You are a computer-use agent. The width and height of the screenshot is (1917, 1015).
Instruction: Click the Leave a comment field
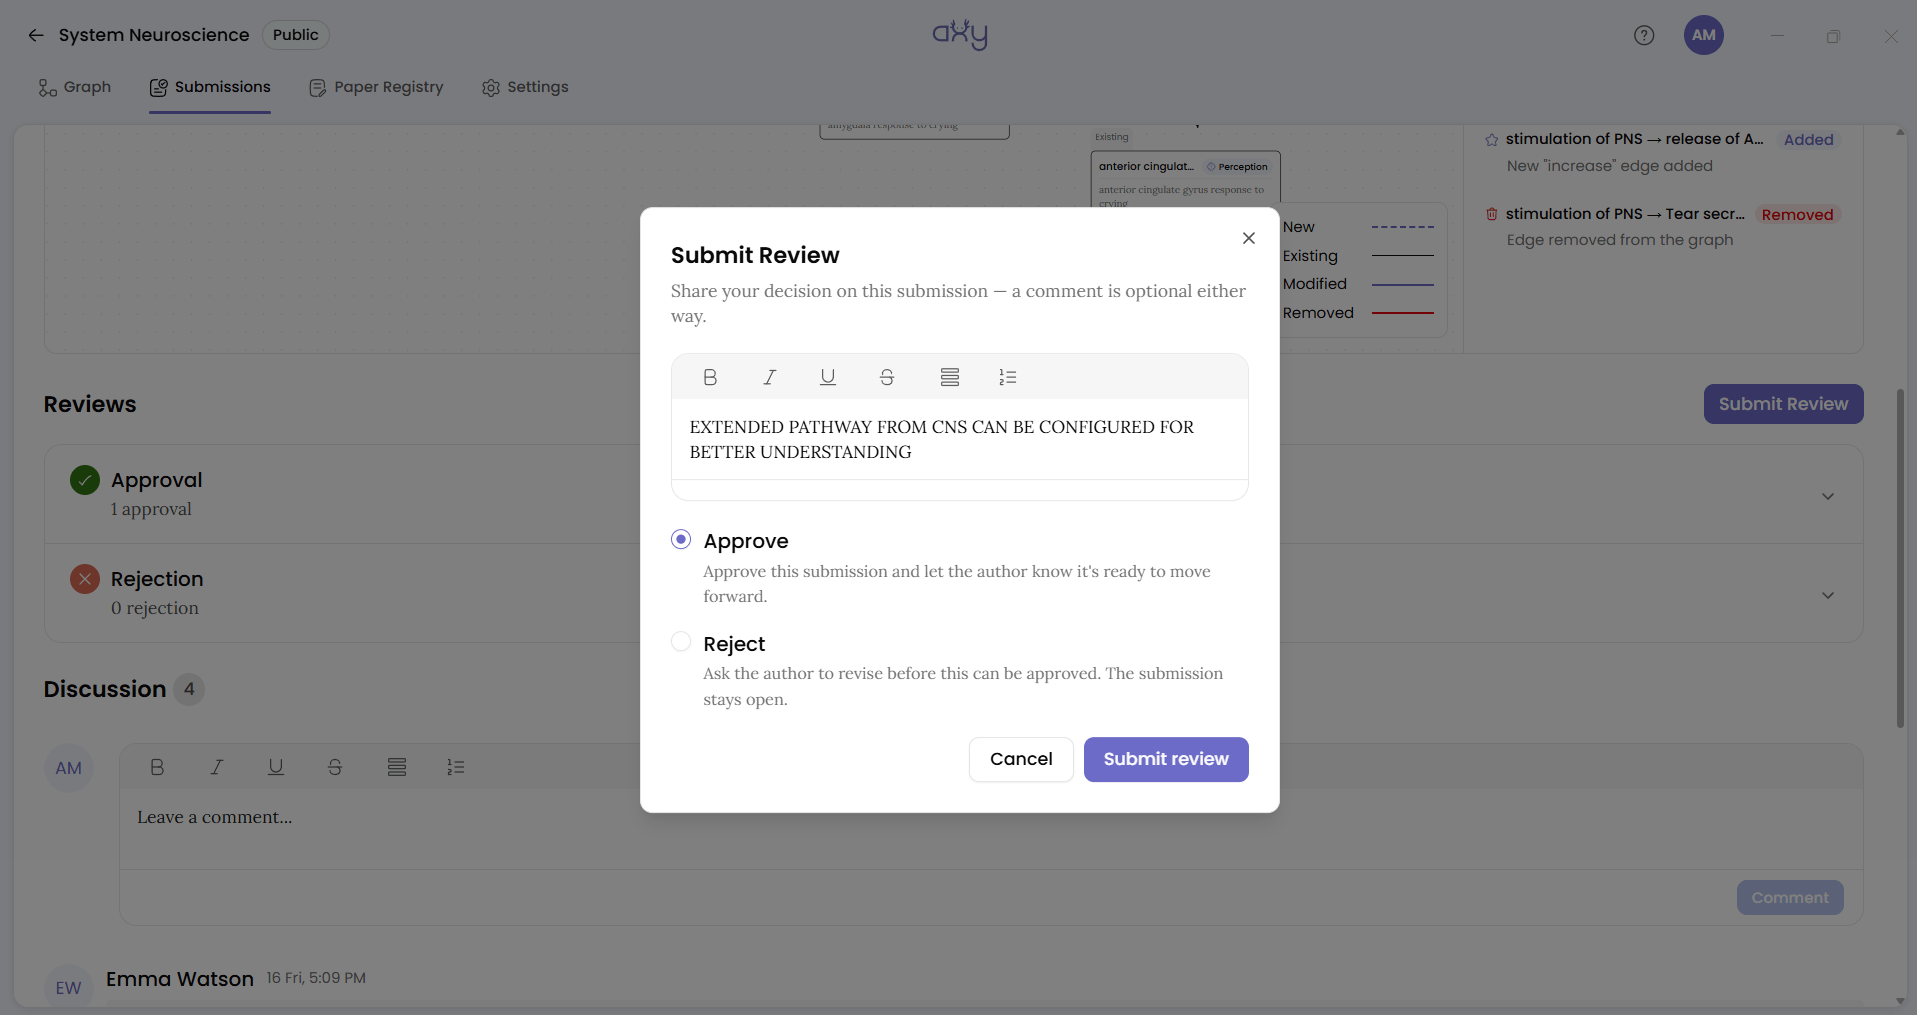[x=991, y=829]
